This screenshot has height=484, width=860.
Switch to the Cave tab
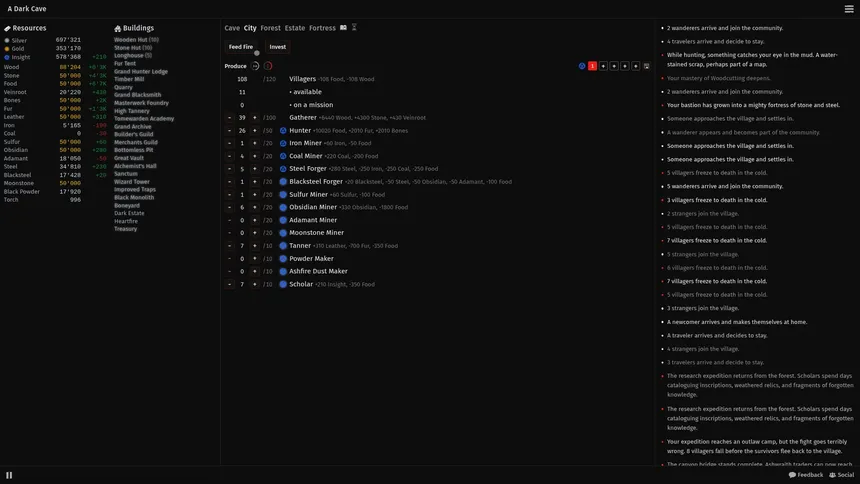[x=232, y=28]
